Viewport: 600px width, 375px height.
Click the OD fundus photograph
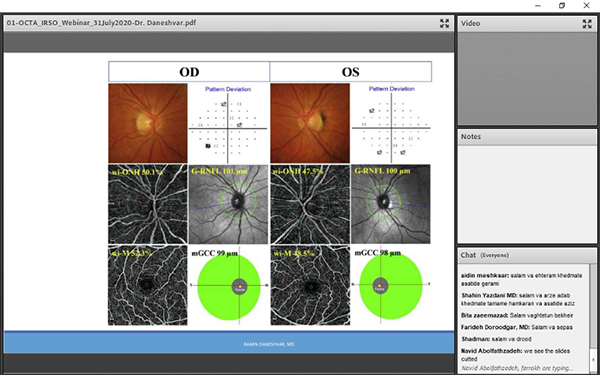click(x=148, y=123)
